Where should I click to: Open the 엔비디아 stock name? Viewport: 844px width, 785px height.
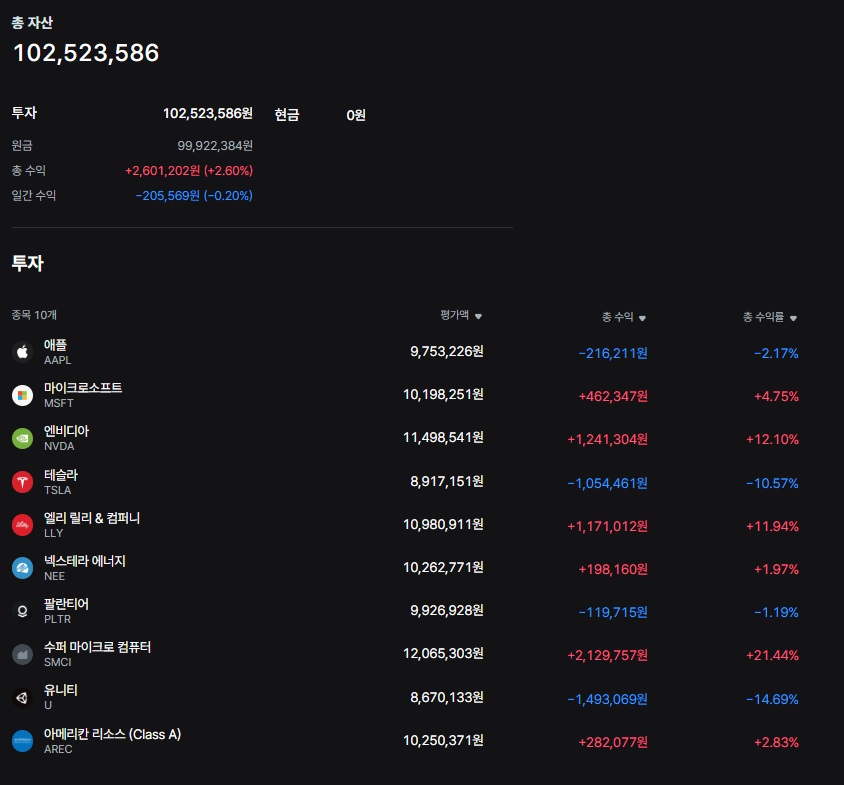(66, 431)
